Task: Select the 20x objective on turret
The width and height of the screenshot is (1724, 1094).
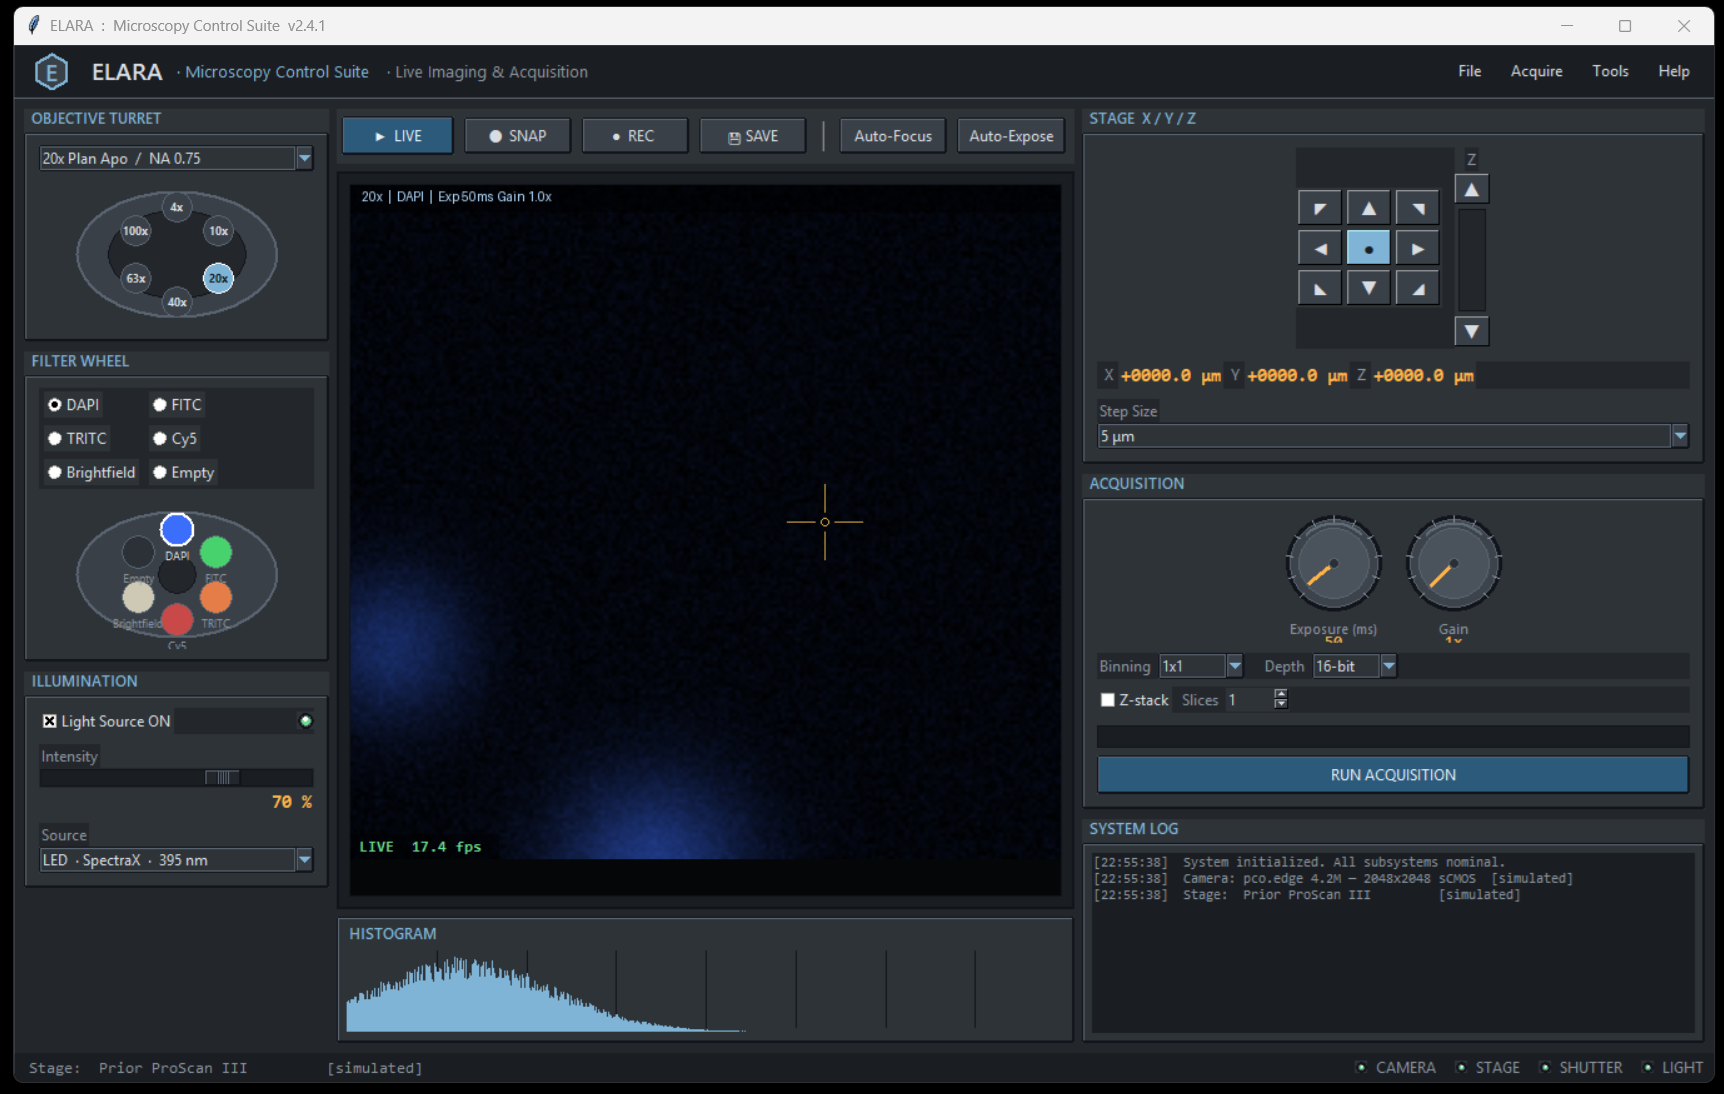Action: click(218, 278)
